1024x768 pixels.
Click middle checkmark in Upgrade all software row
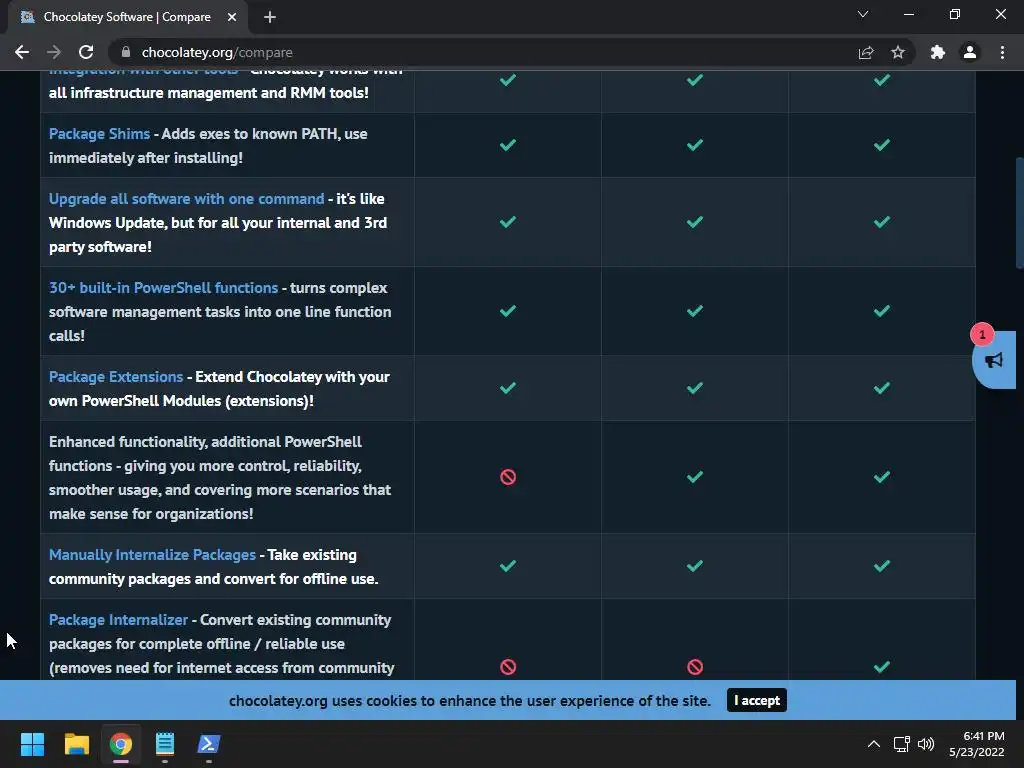[695, 222]
